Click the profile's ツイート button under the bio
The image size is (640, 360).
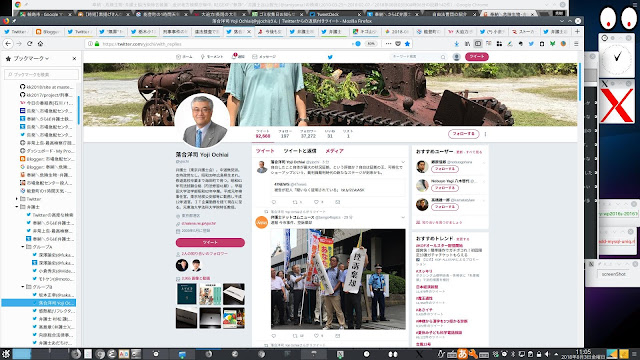(210, 242)
